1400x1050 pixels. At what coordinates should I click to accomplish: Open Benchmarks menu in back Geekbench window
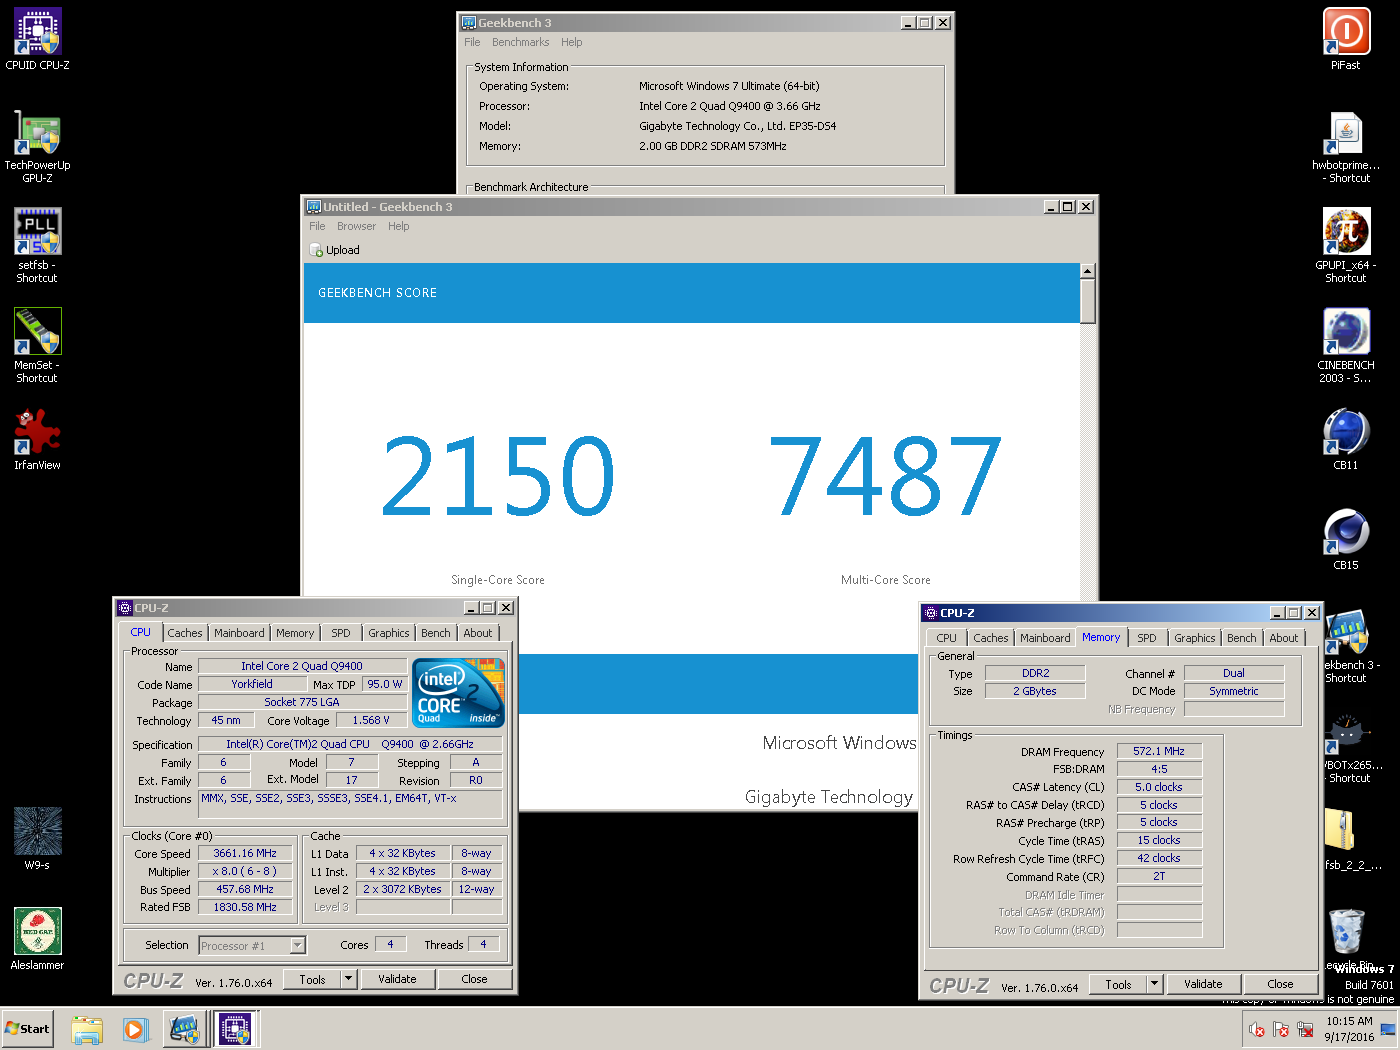(520, 42)
